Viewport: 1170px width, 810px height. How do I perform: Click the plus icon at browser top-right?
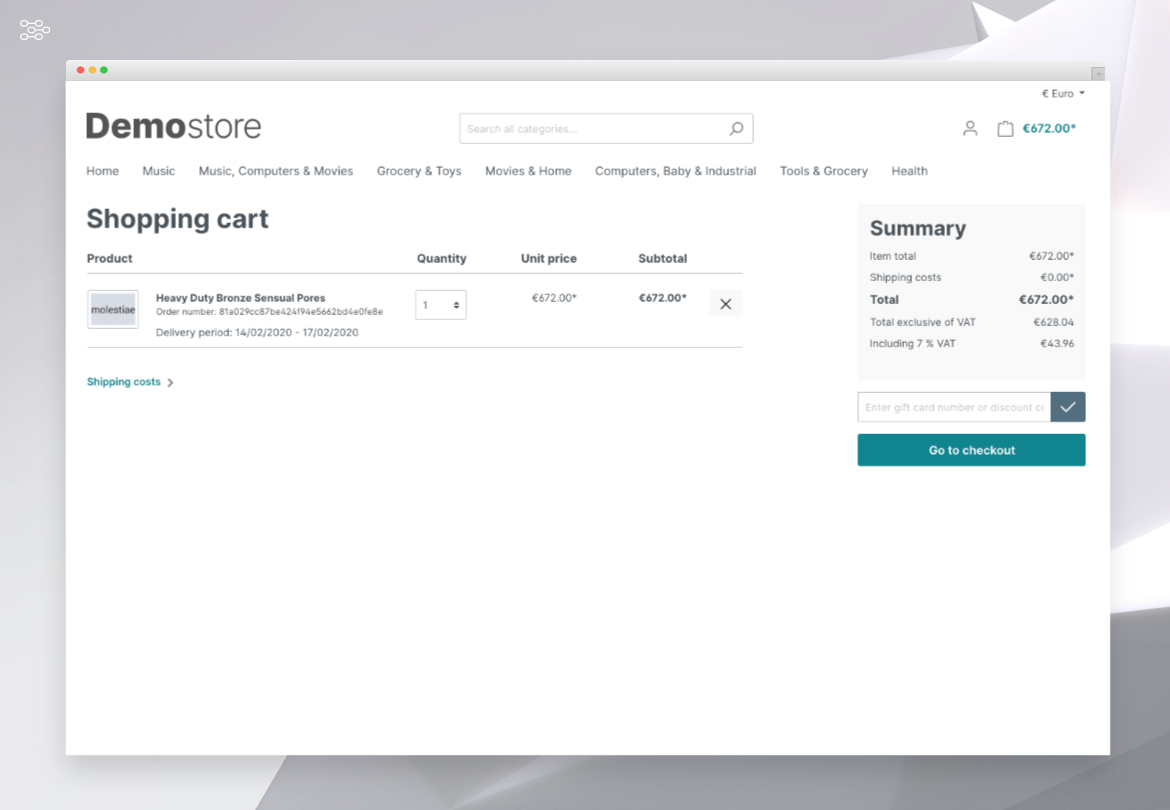[1097, 73]
